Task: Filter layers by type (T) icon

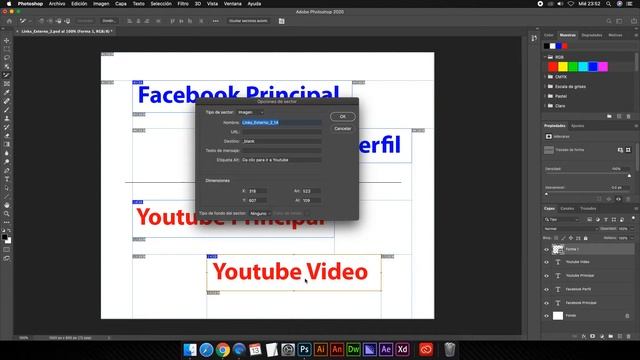Action: point(606,220)
